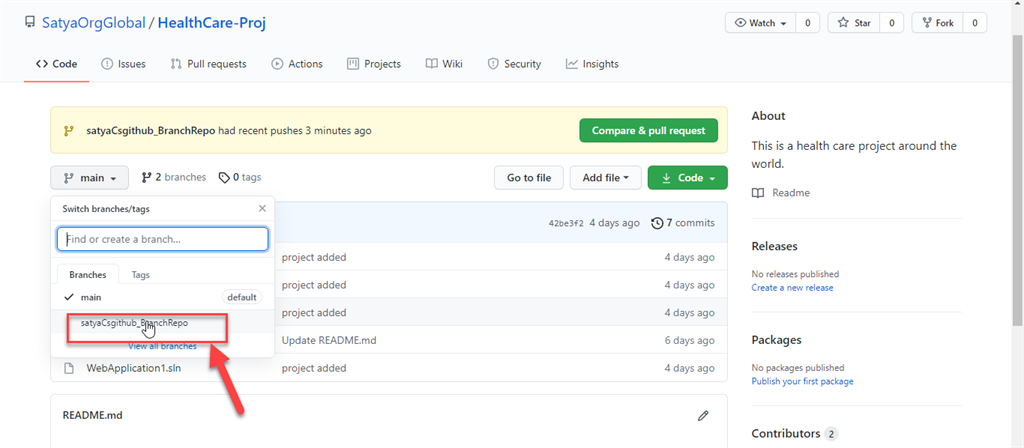
Task: Open project added commit on WebApplication1.sln row
Action: coord(313,368)
